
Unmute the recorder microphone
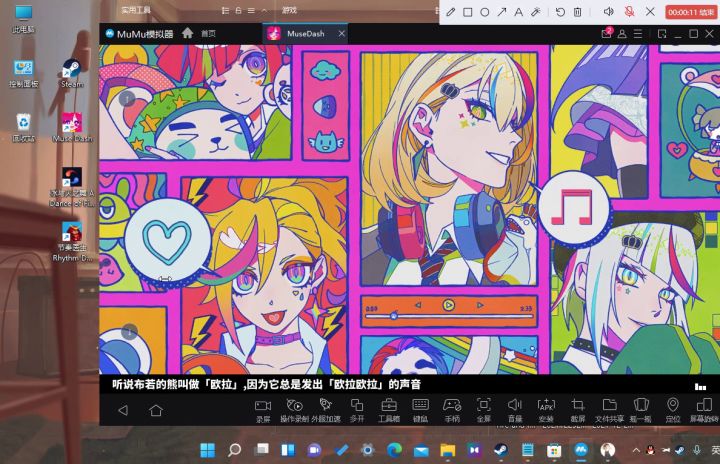pos(630,11)
